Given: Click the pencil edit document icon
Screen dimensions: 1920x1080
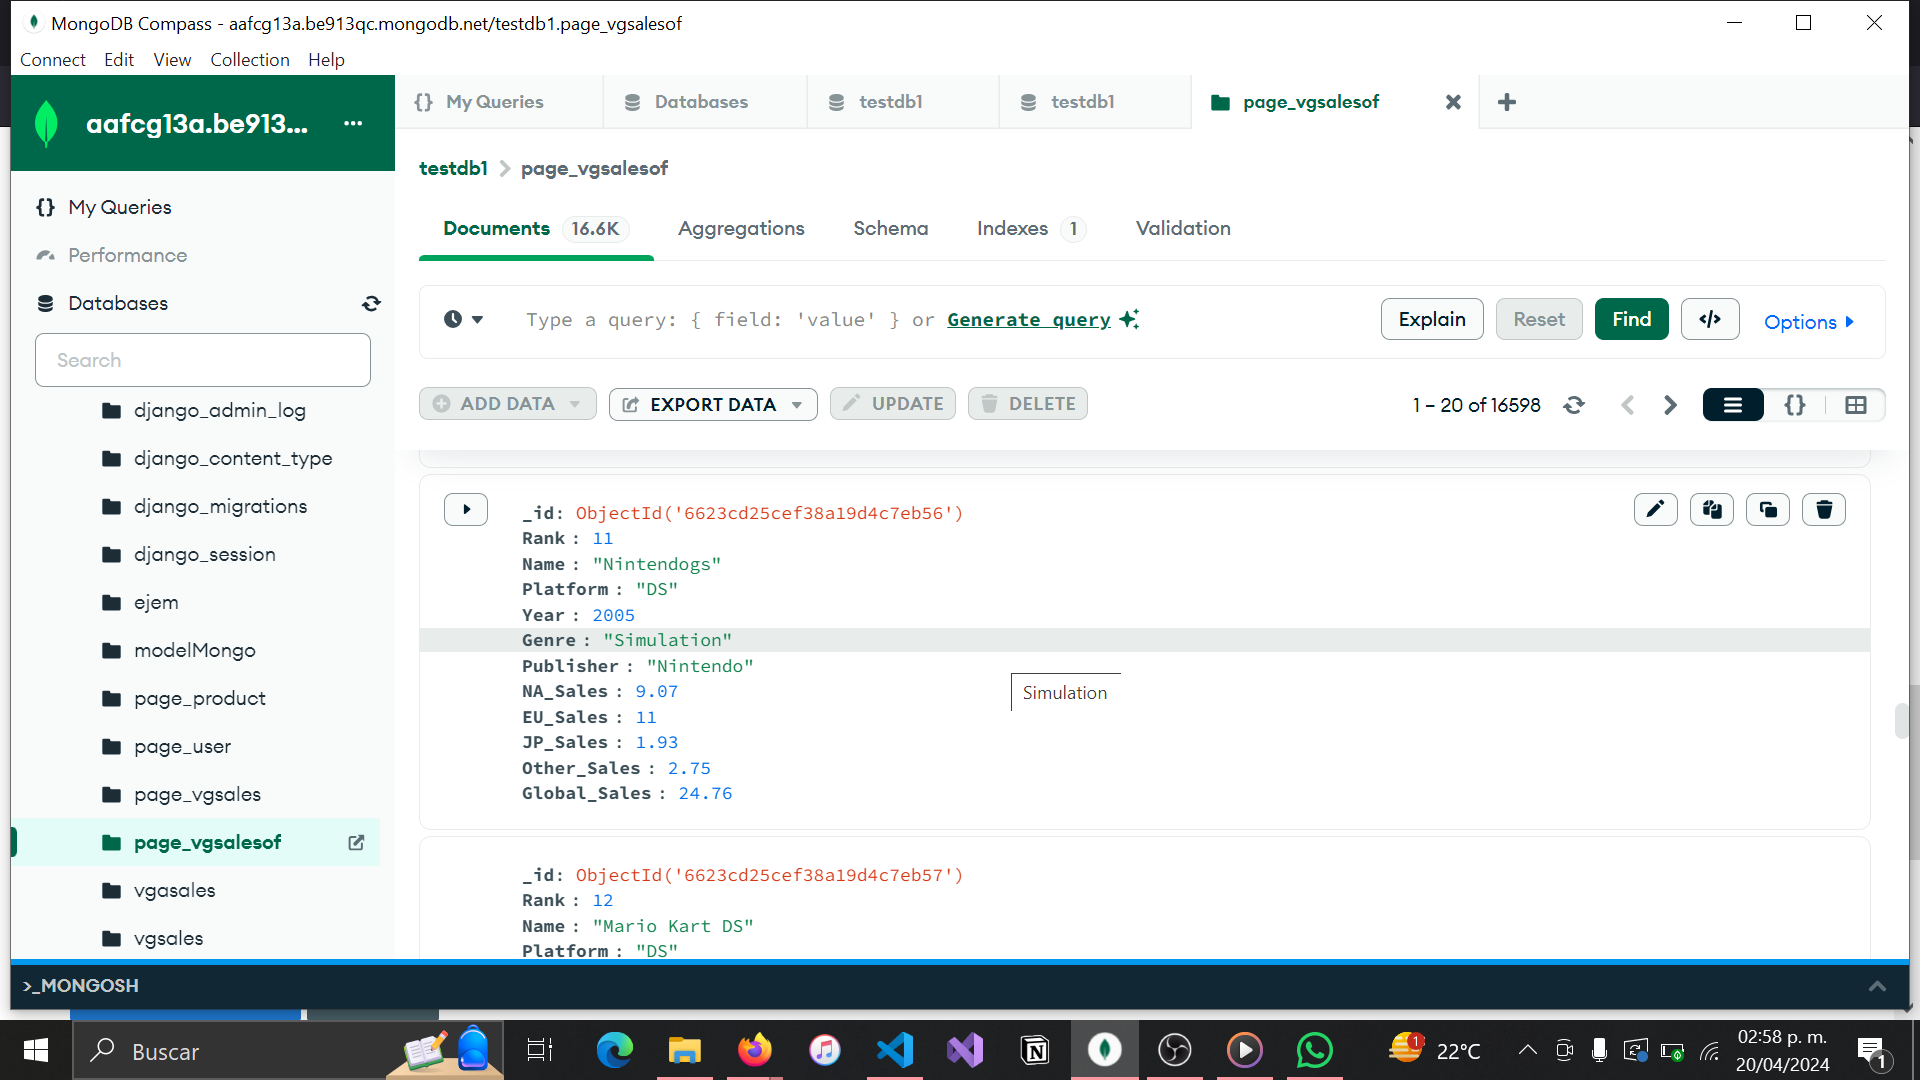Looking at the screenshot, I should 1655,510.
